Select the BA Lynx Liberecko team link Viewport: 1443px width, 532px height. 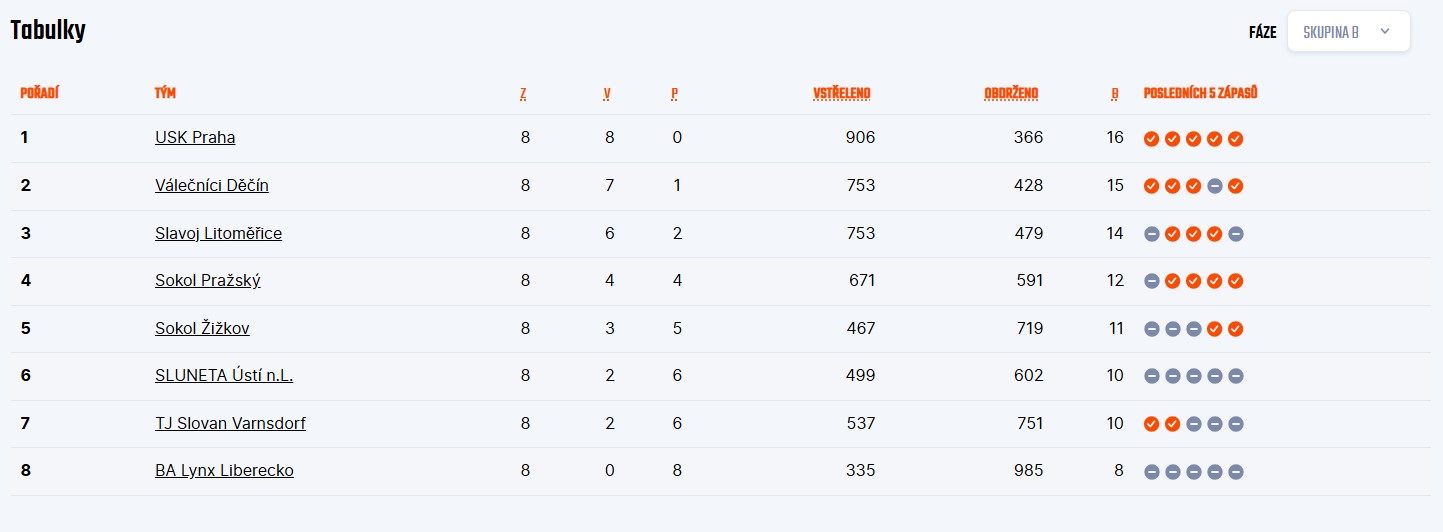224,470
